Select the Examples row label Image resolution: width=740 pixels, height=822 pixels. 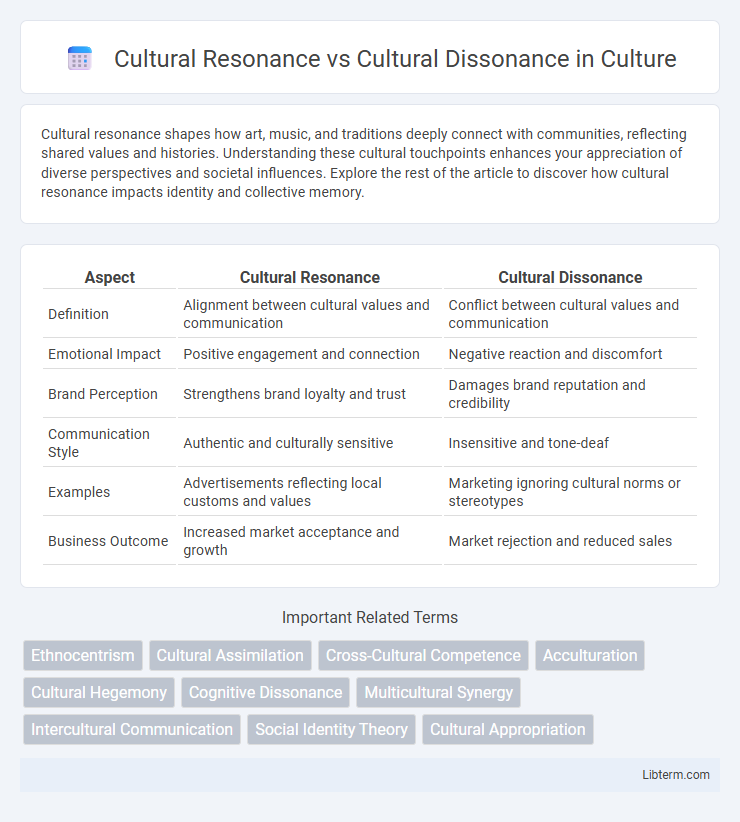click(x=79, y=492)
